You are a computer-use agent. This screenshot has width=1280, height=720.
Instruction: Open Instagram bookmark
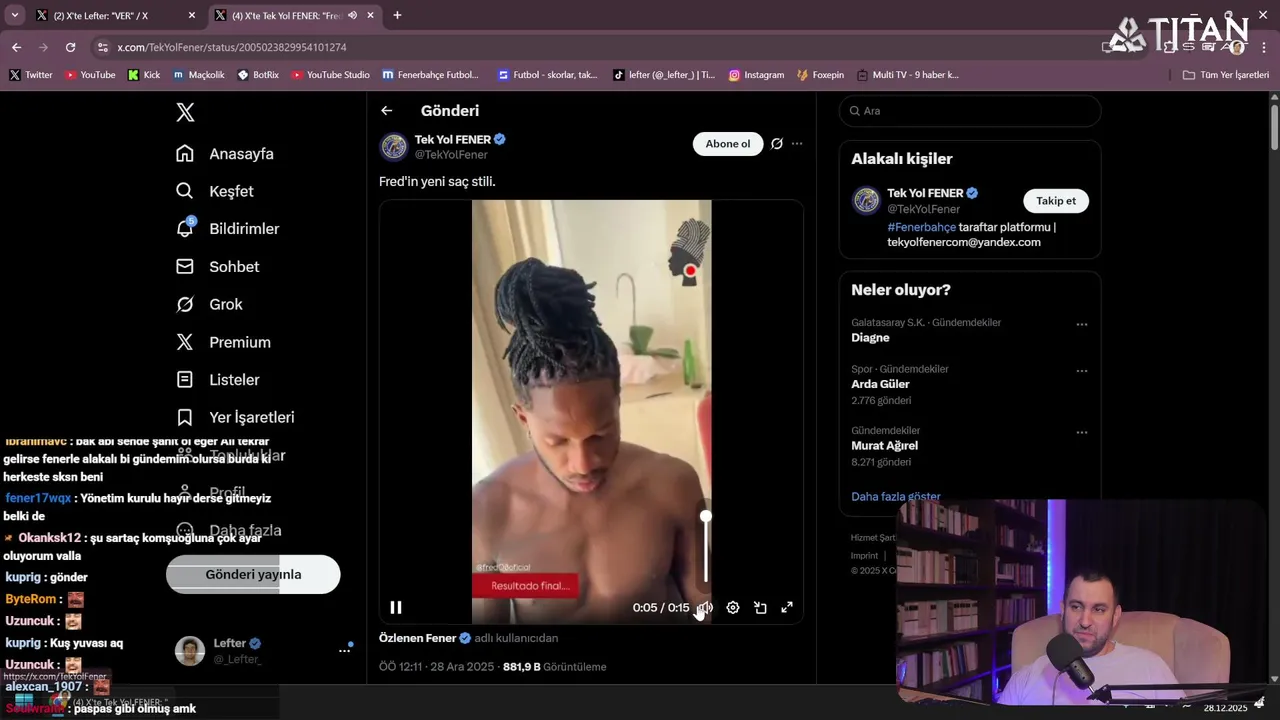pos(756,75)
